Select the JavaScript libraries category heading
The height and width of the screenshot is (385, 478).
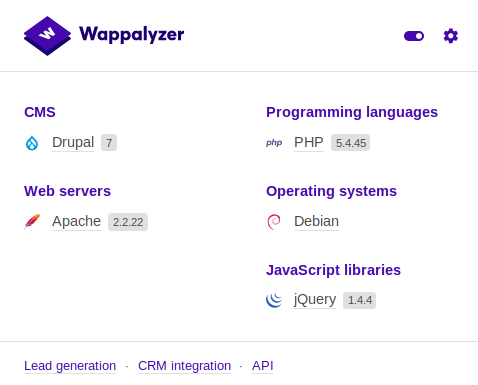(x=333, y=270)
